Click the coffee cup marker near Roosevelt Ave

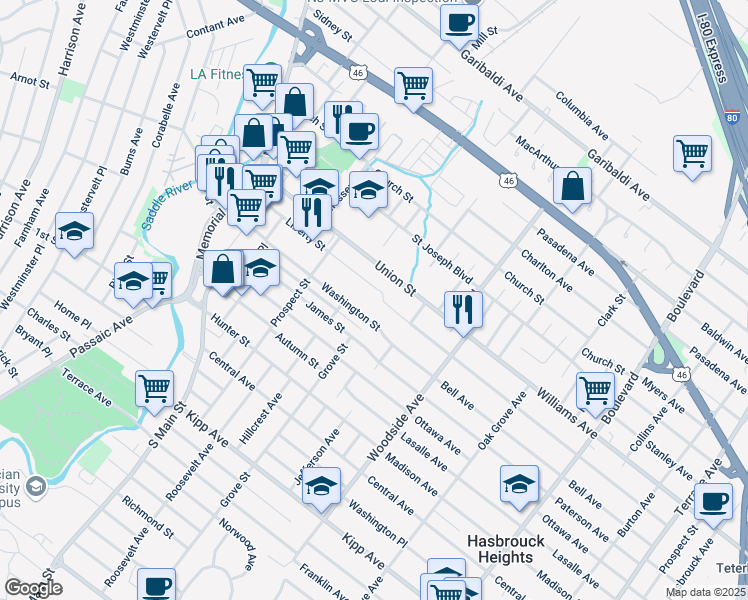[156, 586]
